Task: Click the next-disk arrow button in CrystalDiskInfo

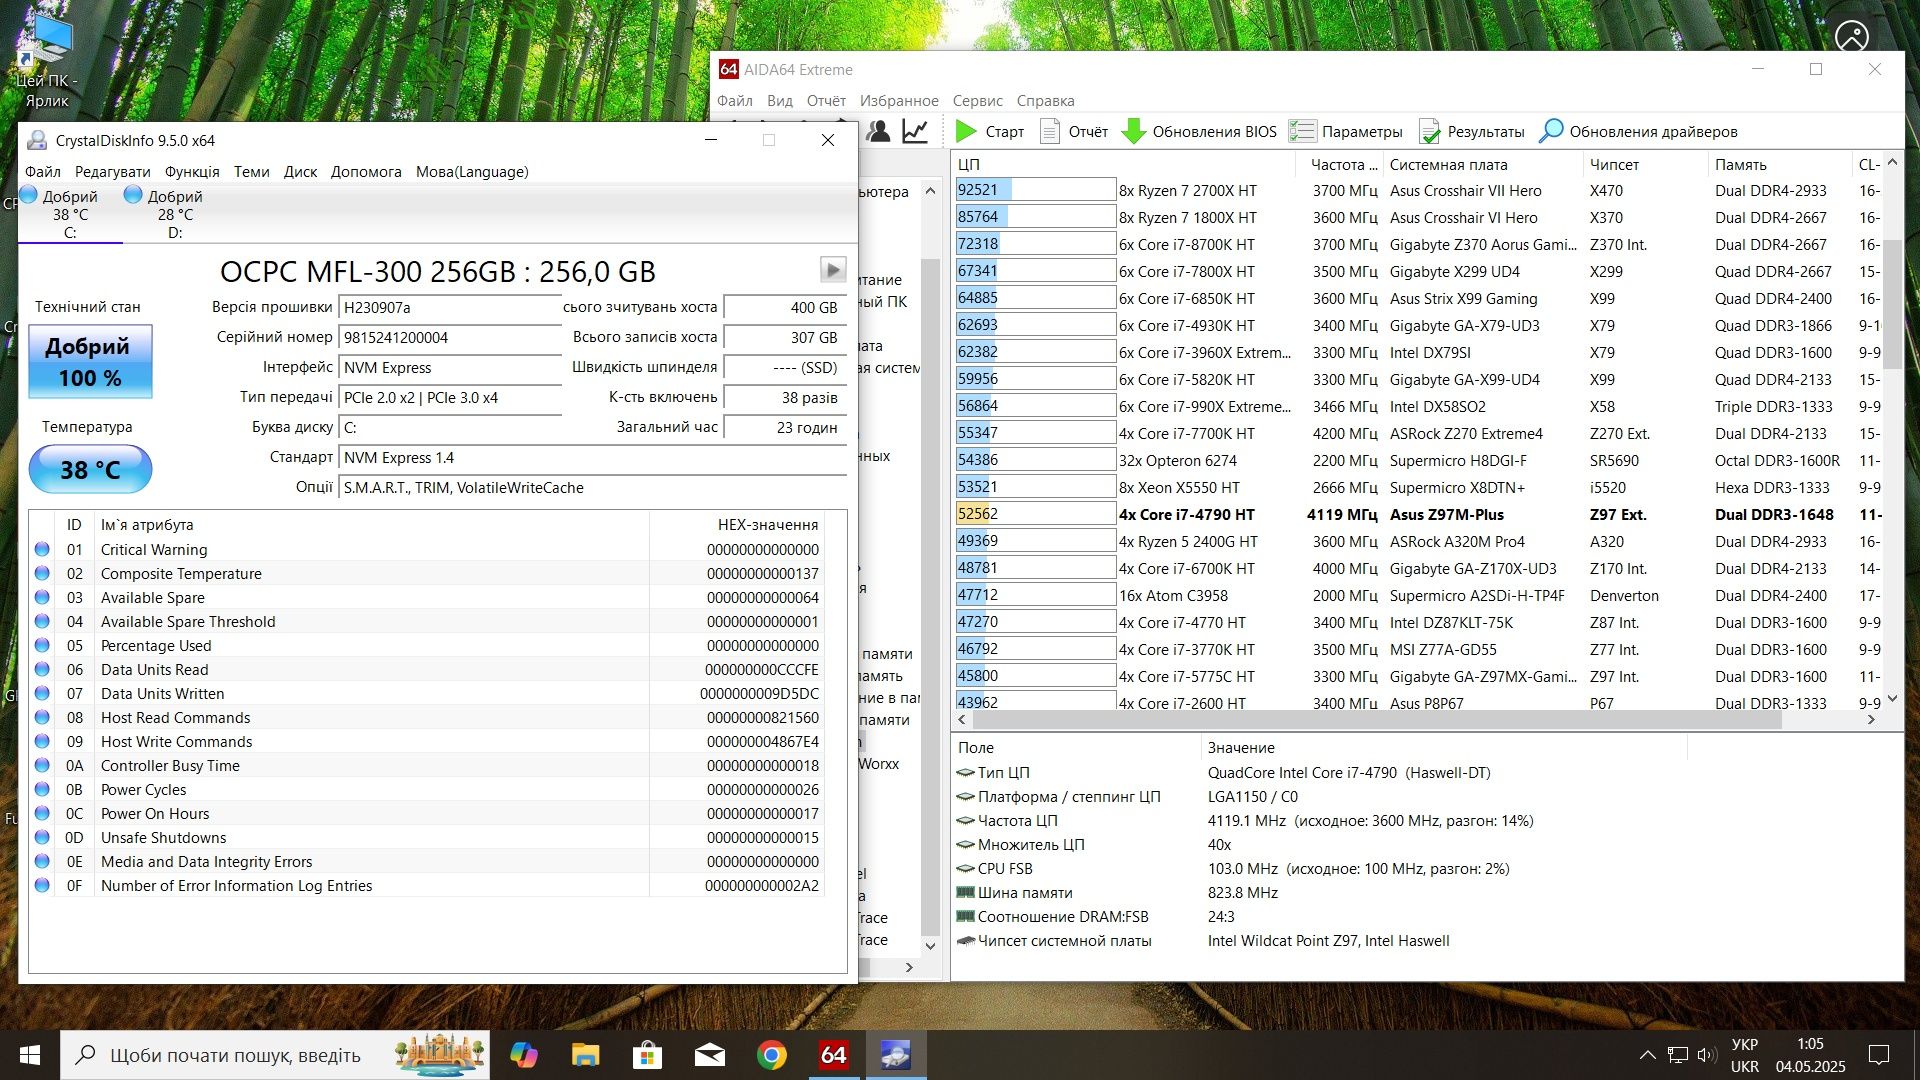Action: (x=833, y=269)
